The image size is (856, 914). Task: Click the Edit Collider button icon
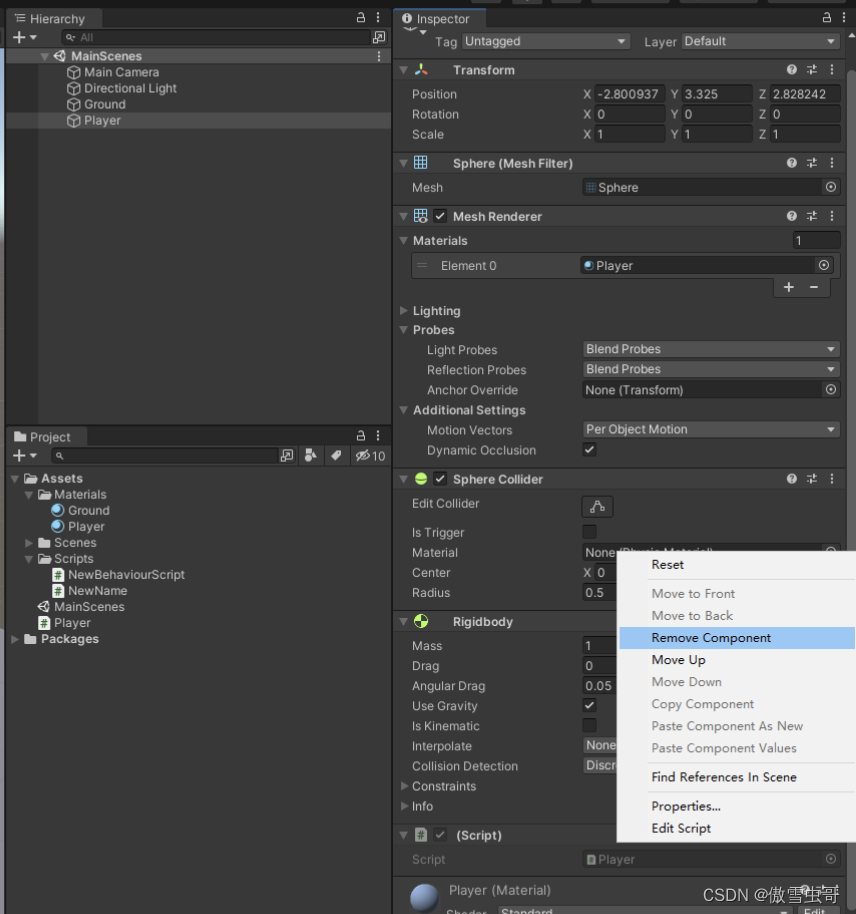pyautogui.click(x=597, y=507)
